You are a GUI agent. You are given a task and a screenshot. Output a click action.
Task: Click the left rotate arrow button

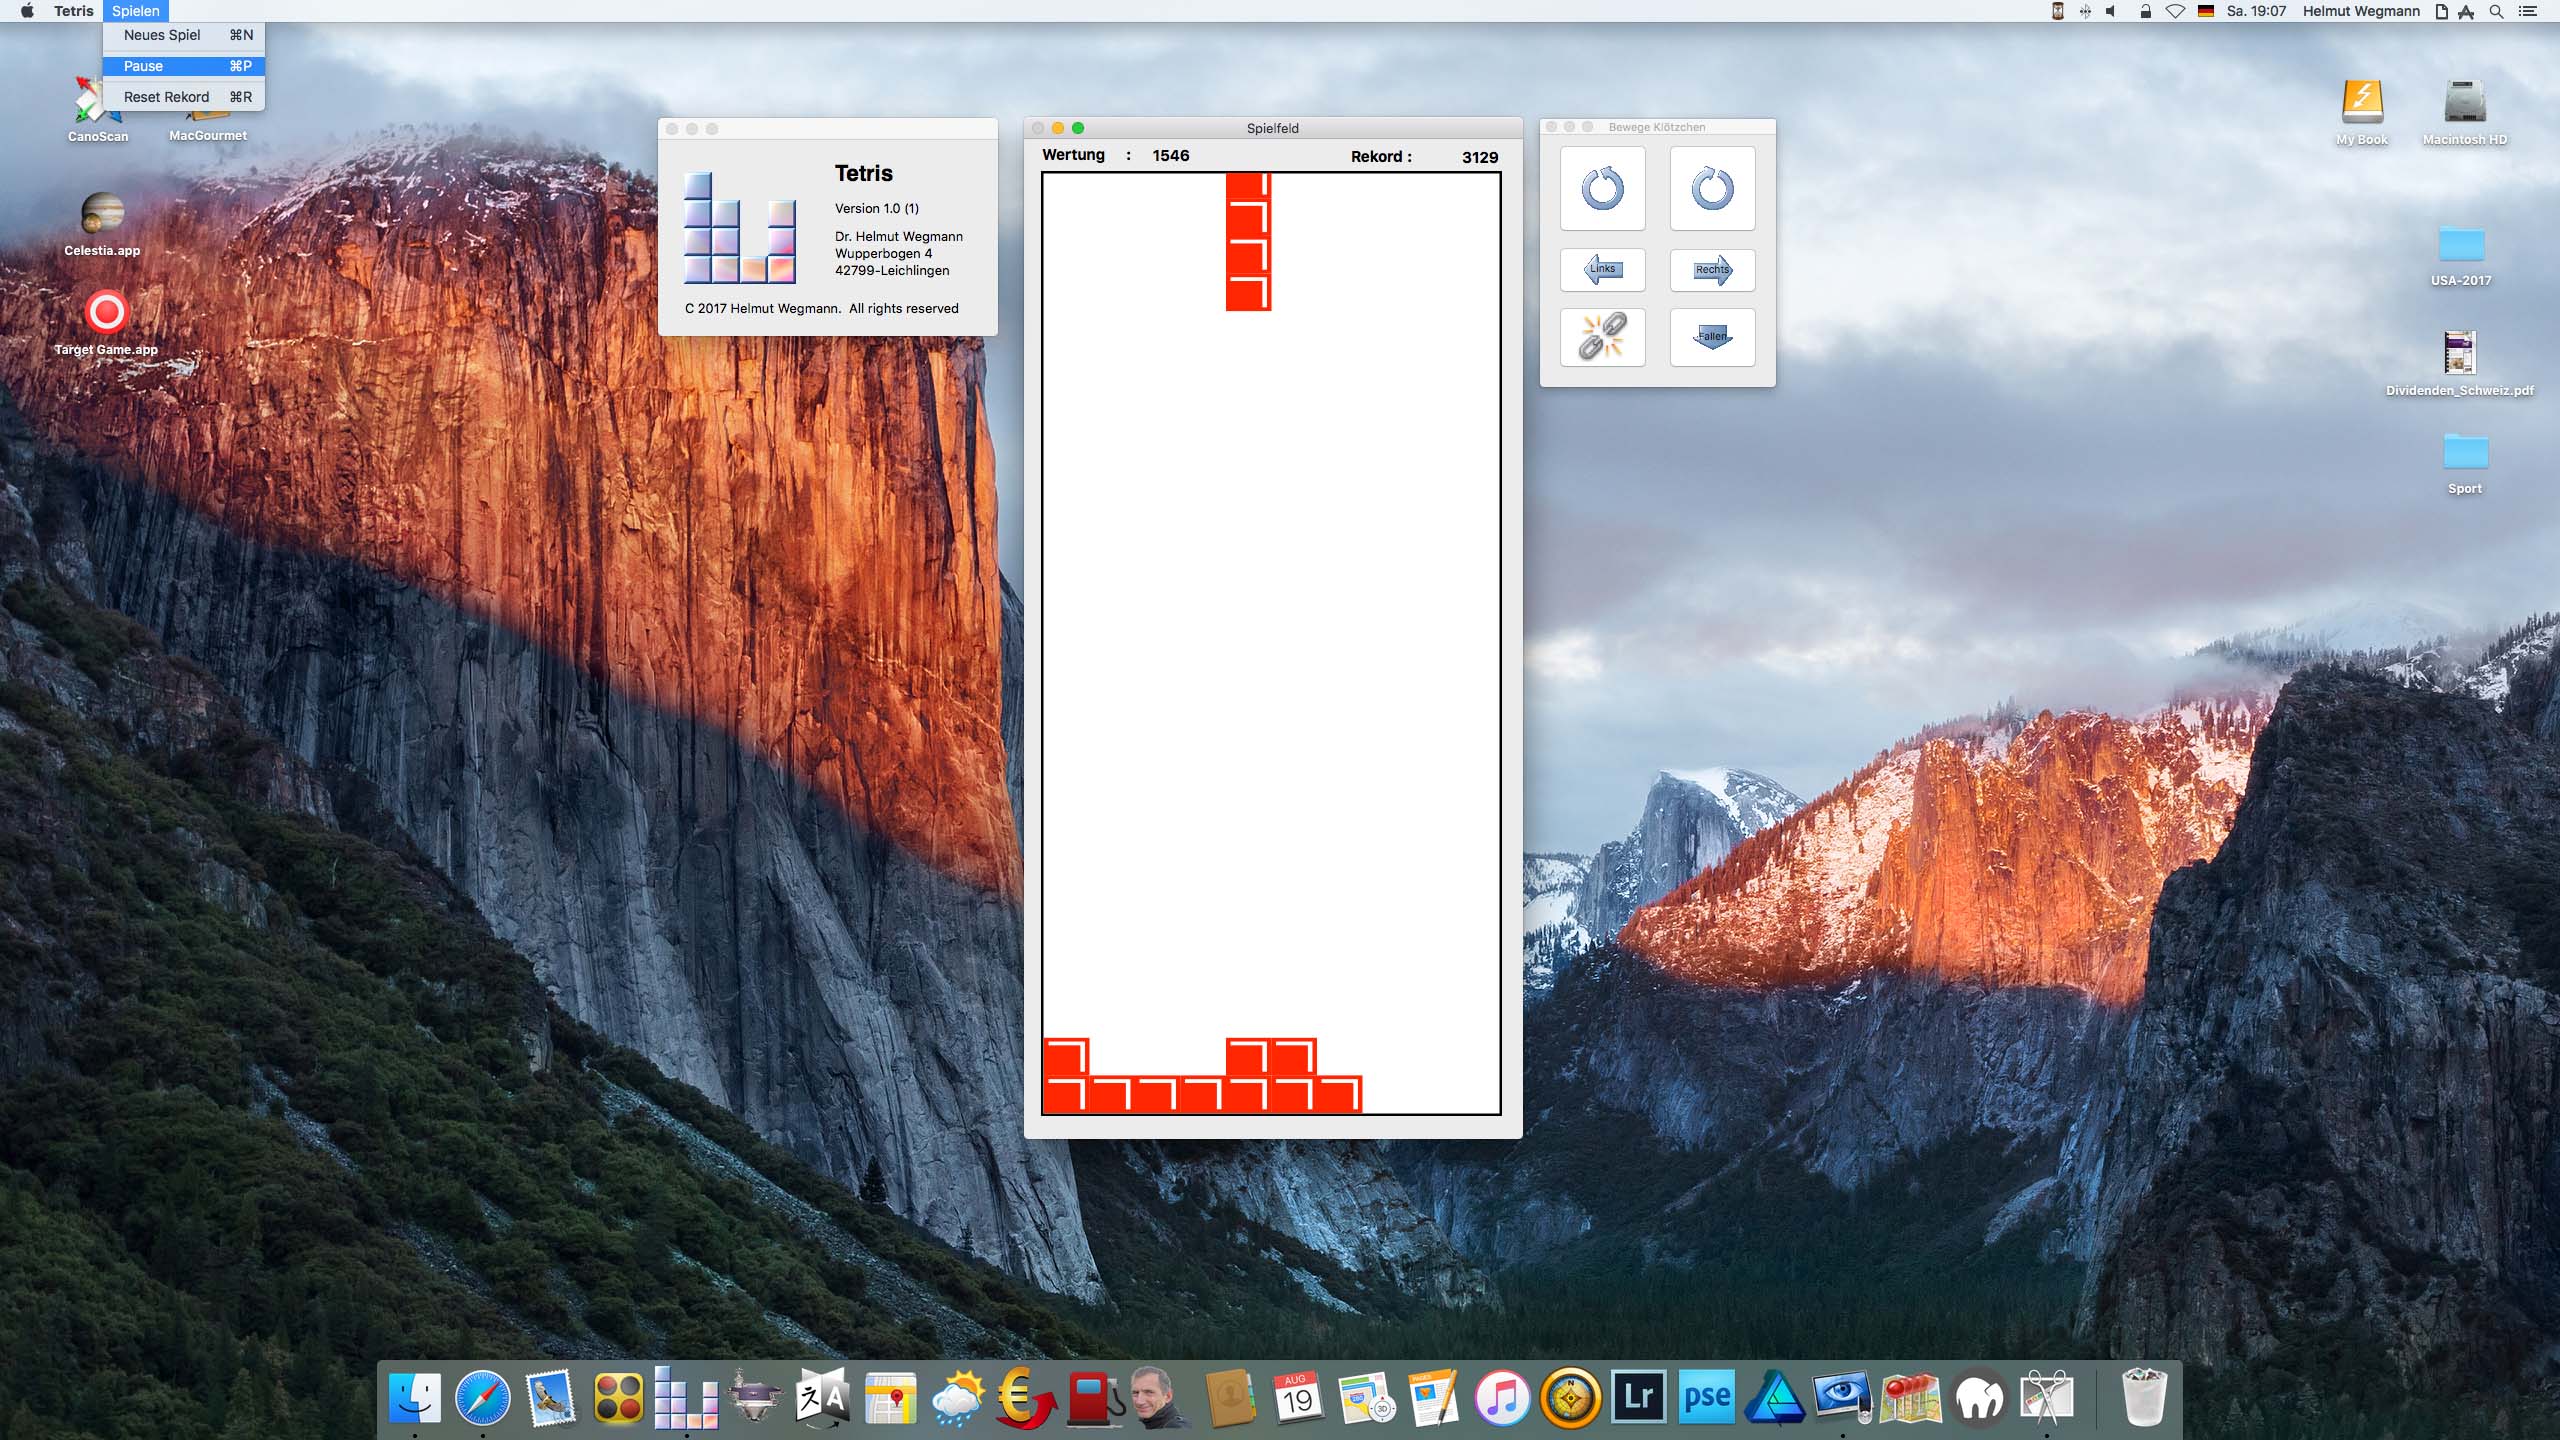pos(1602,188)
